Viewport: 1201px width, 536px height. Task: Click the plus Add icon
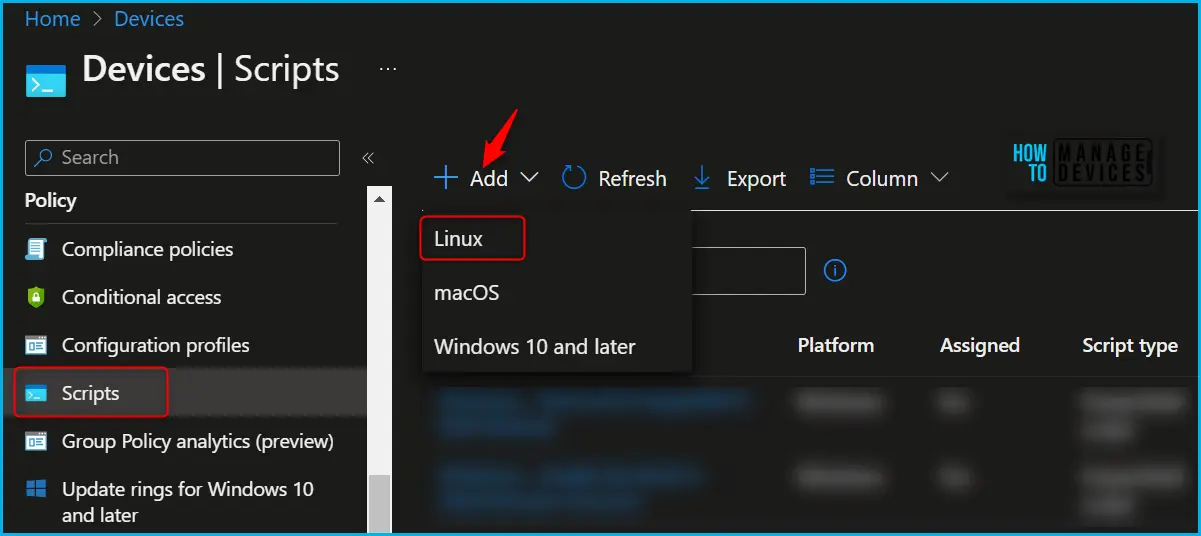pyautogui.click(x=445, y=178)
